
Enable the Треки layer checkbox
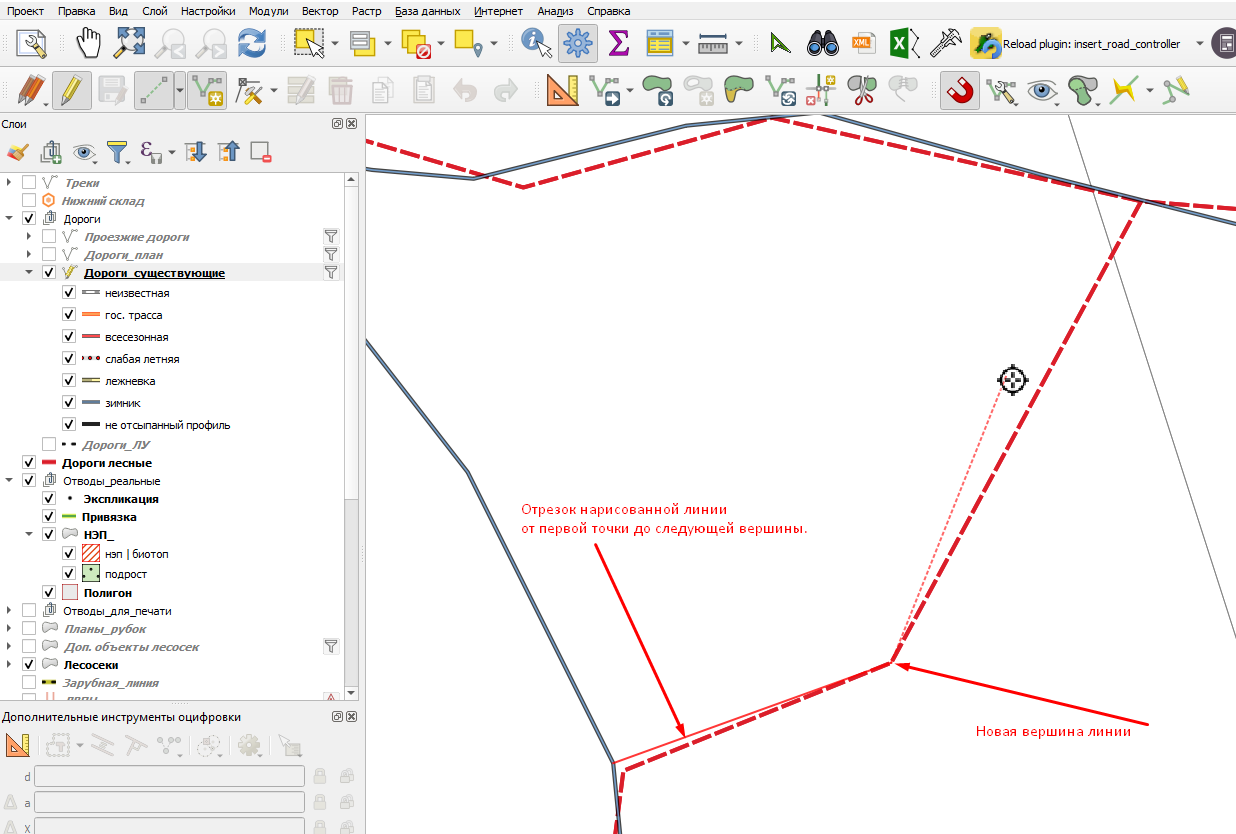coord(29,183)
